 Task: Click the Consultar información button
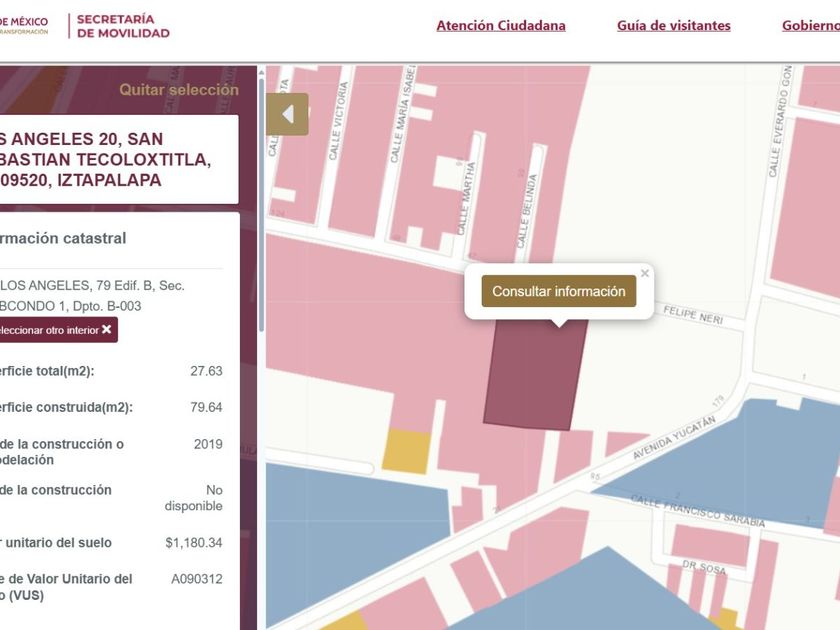tap(558, 291)
